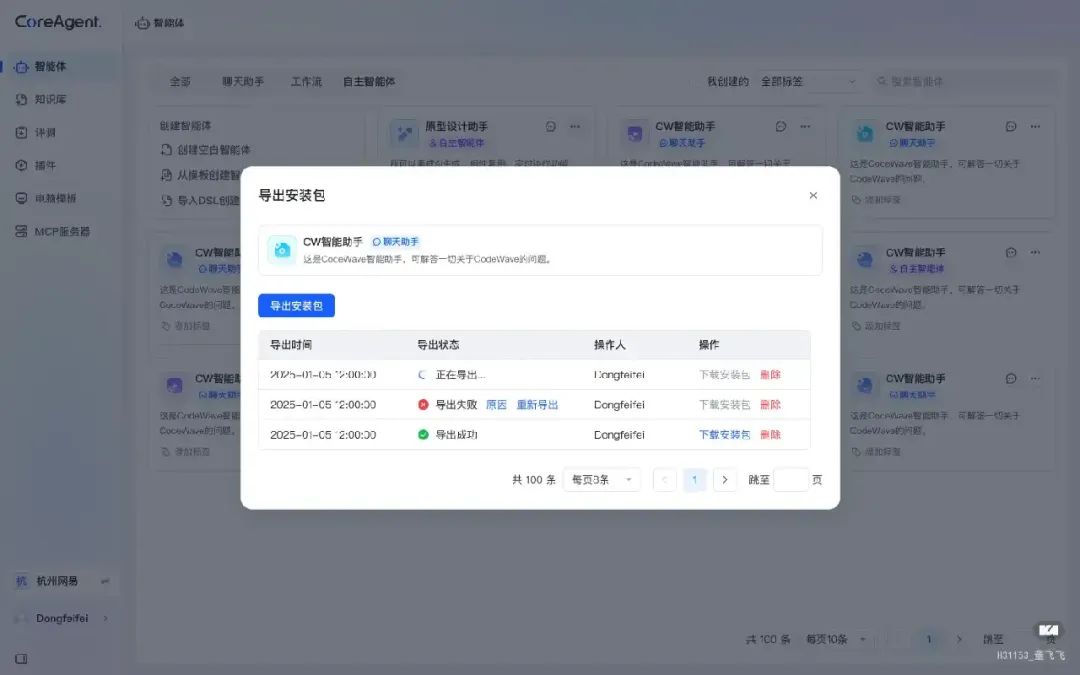Close the 导出安装包 dialog
1080x675 pixels.
(813, 196)
